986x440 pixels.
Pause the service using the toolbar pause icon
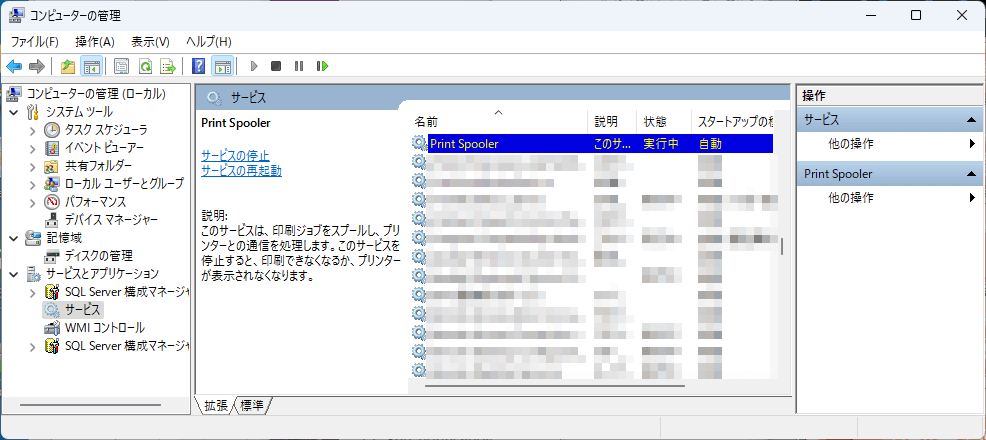(x=299, y=66)
